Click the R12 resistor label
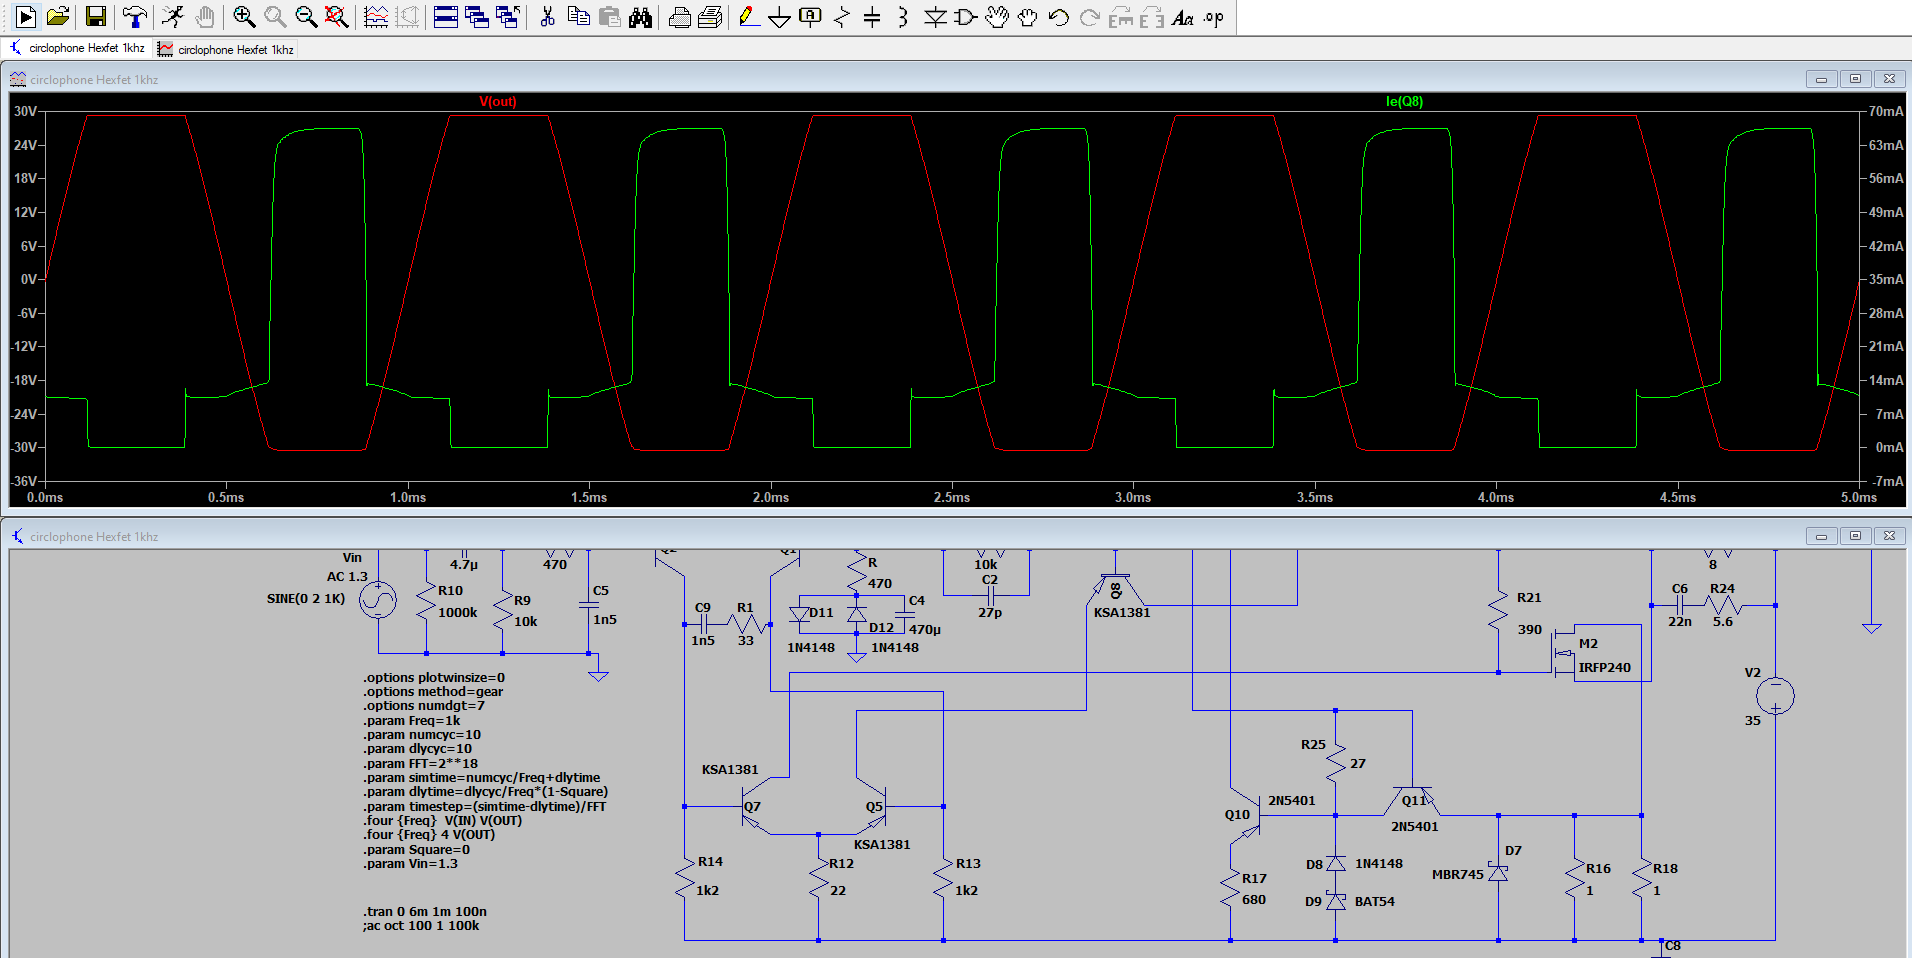This screenshot has width=1912, height=958. coord(841,863)
